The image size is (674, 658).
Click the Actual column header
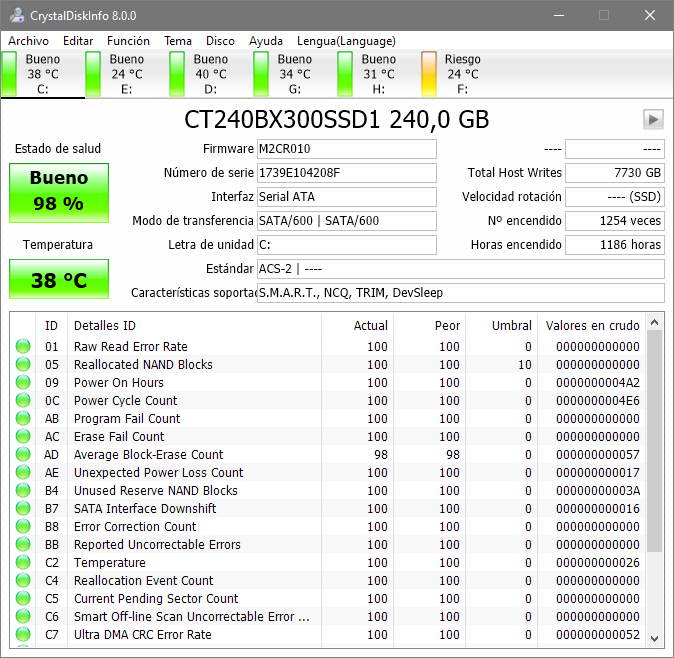pos(357,326)
